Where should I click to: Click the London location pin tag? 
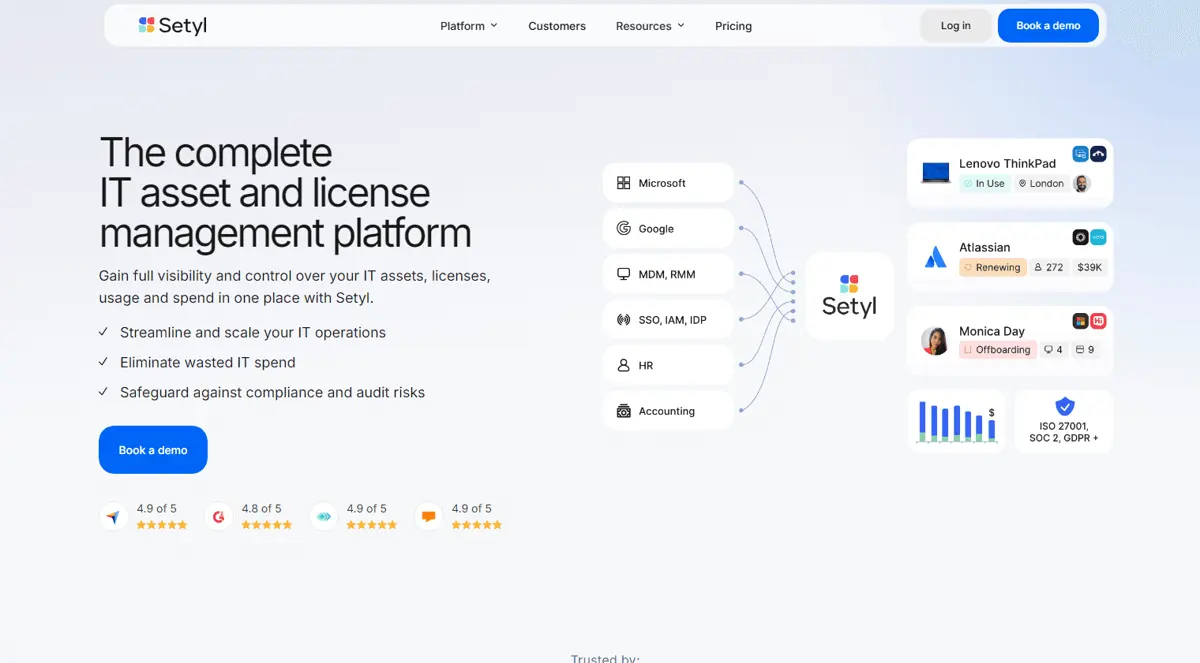click(1041, 184)
